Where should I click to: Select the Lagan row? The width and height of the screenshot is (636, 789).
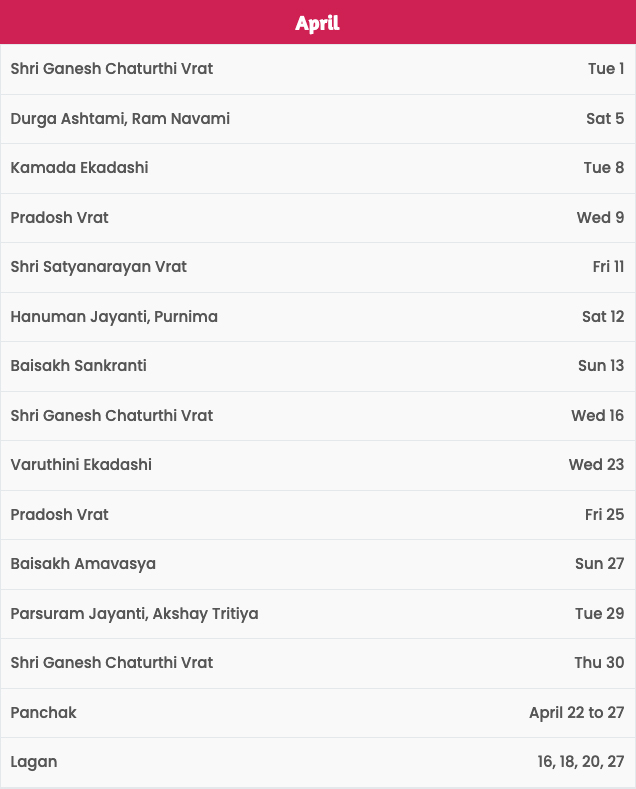[x=318, y=763]
